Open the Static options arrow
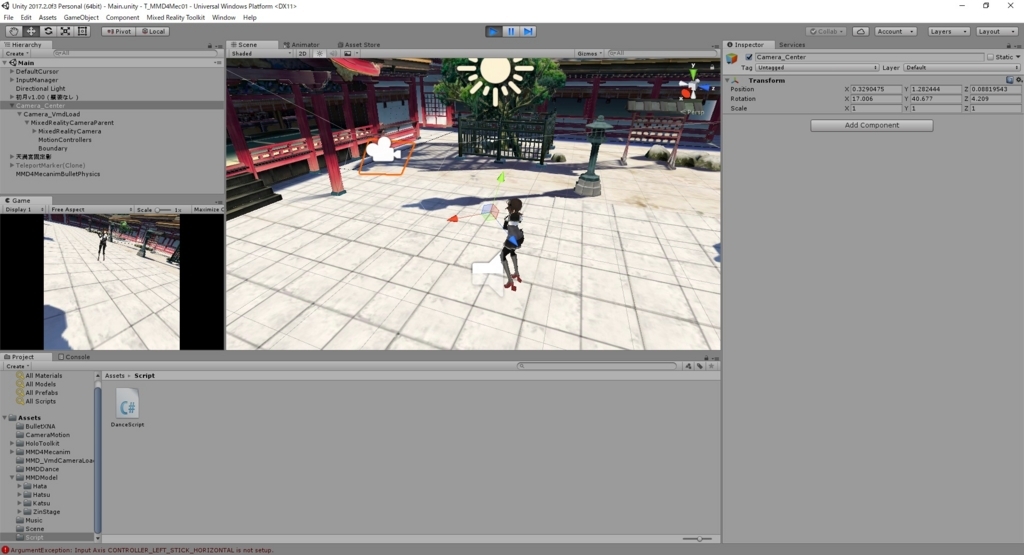The image size is (1024, 555). (1018, 57)
